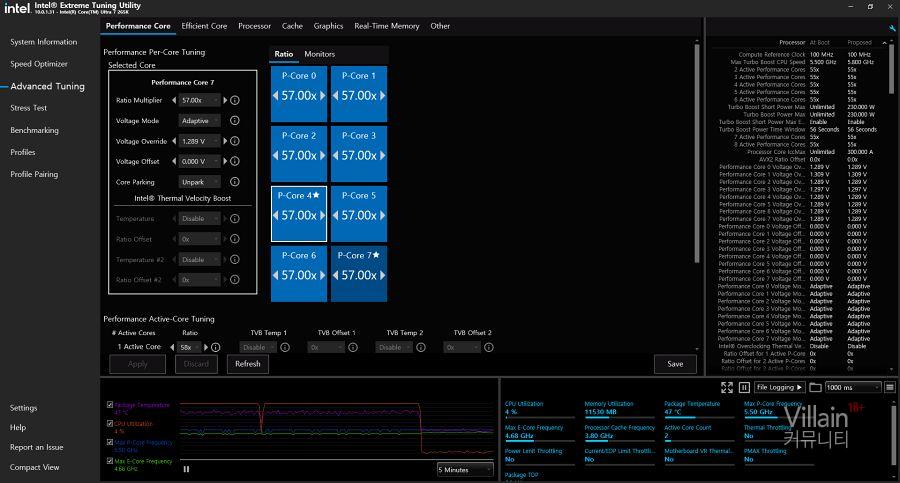Pause the monitoring graph below the chart
The height and width of the screenshot is (483, 900).
coord(186,468)
